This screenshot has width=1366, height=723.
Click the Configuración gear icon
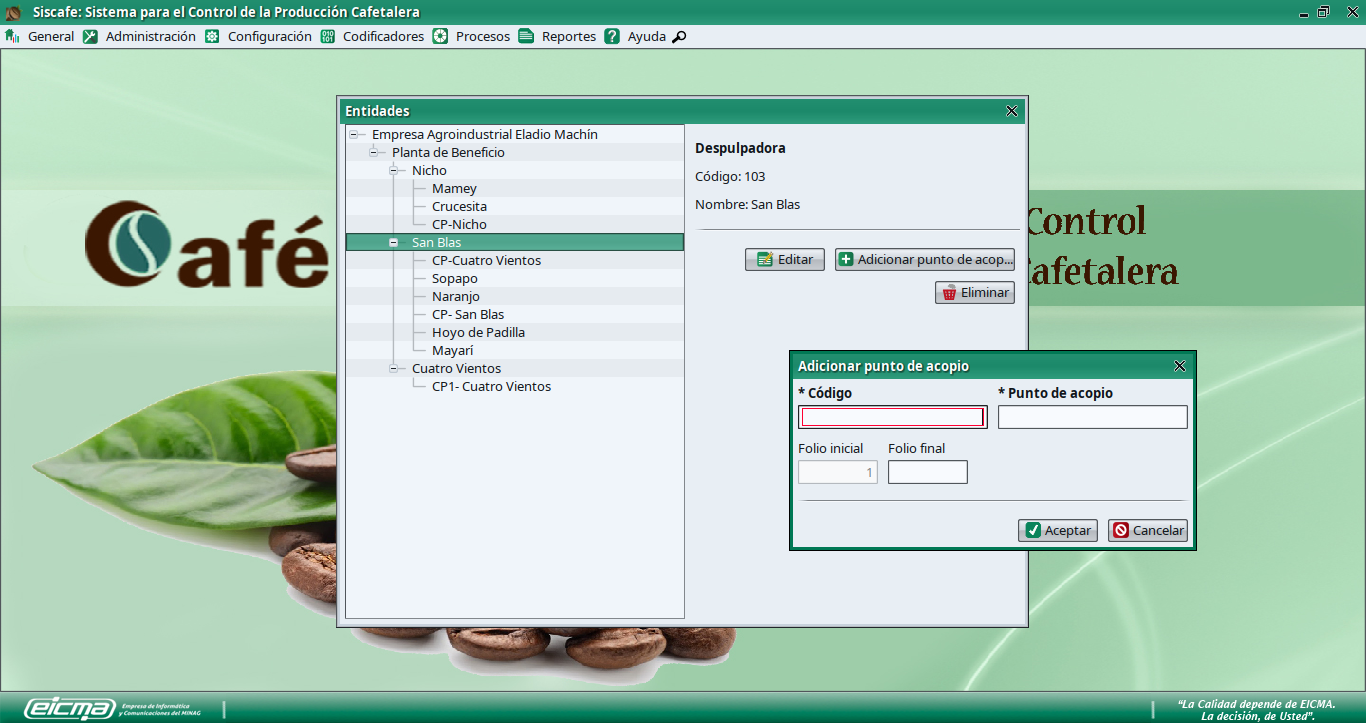pyautogui.click(x=212, y=36)
